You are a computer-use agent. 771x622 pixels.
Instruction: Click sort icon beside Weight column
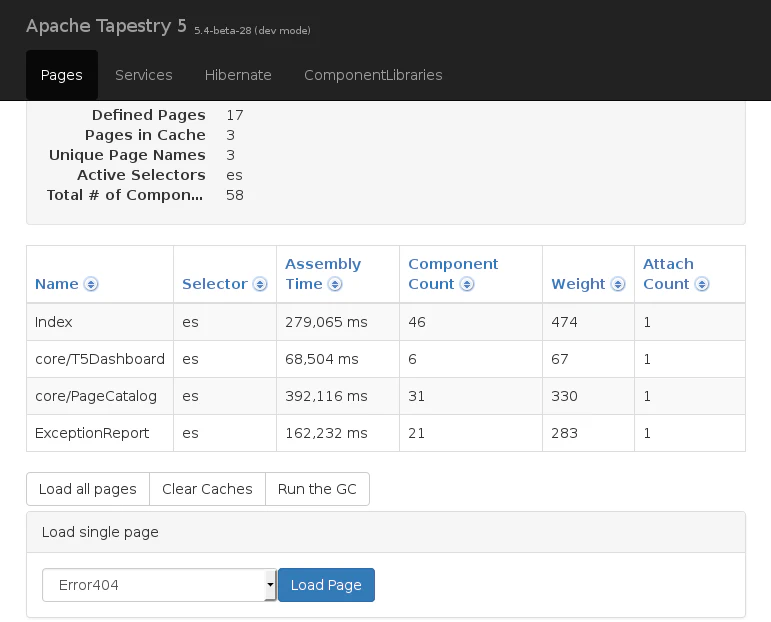[618, 284]
